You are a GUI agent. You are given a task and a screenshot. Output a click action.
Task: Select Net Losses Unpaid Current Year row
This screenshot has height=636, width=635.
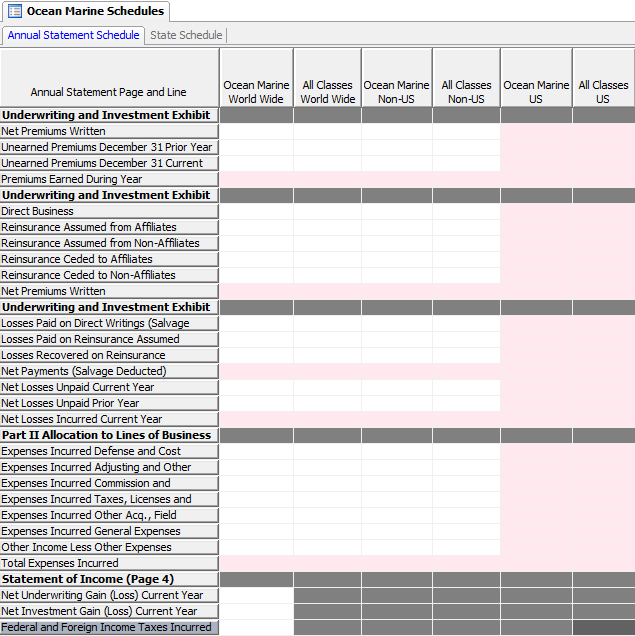tap(109, 387)
